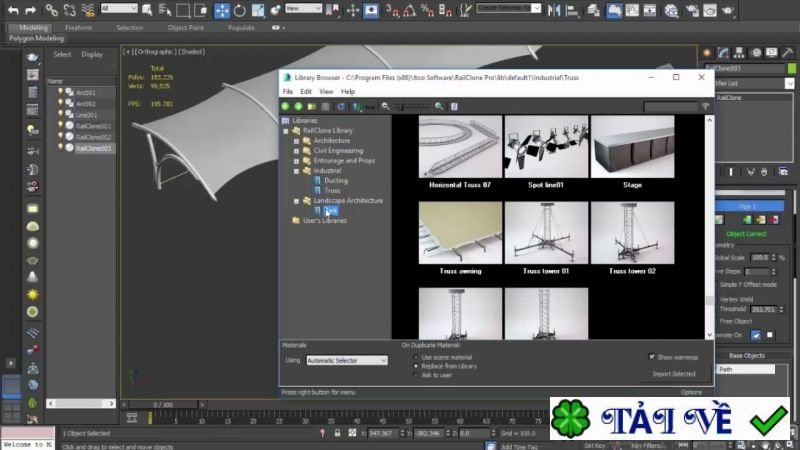Click the Import Selected button
The width and height of the screenshot is (800, 450).
pos(672,374)
